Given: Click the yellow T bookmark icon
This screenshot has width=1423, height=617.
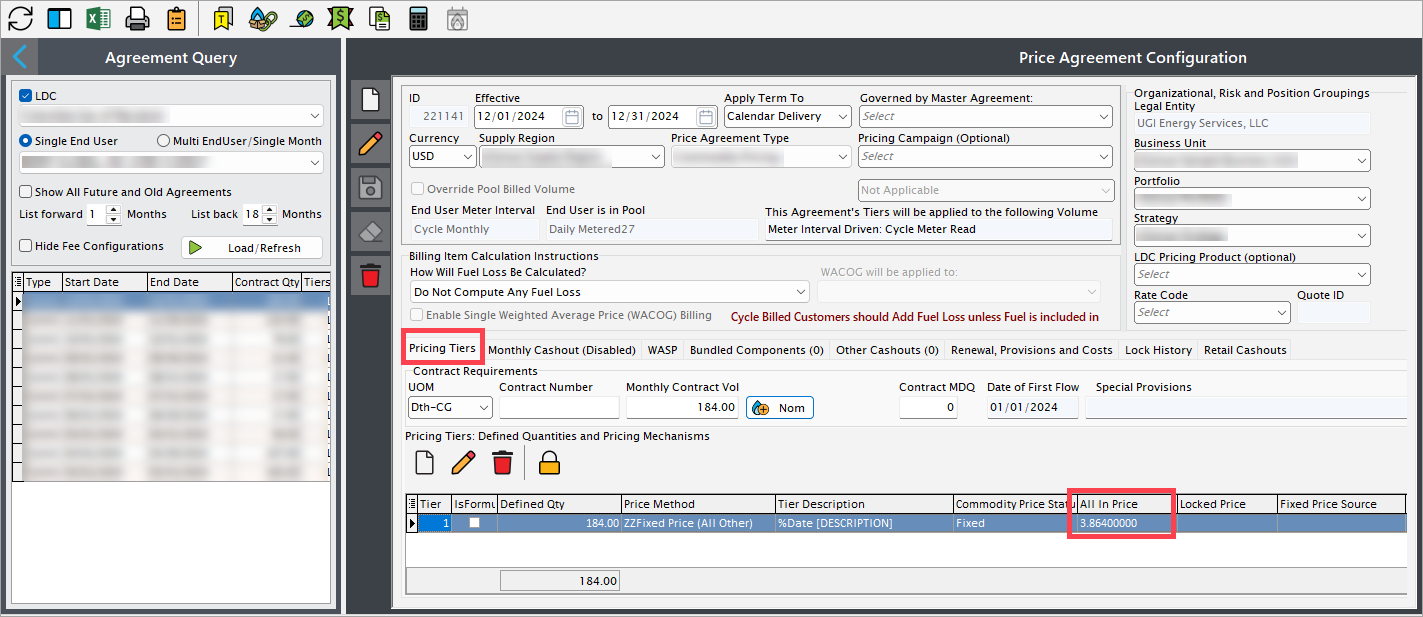Looking at the screenshot, I should coord(223,18).
